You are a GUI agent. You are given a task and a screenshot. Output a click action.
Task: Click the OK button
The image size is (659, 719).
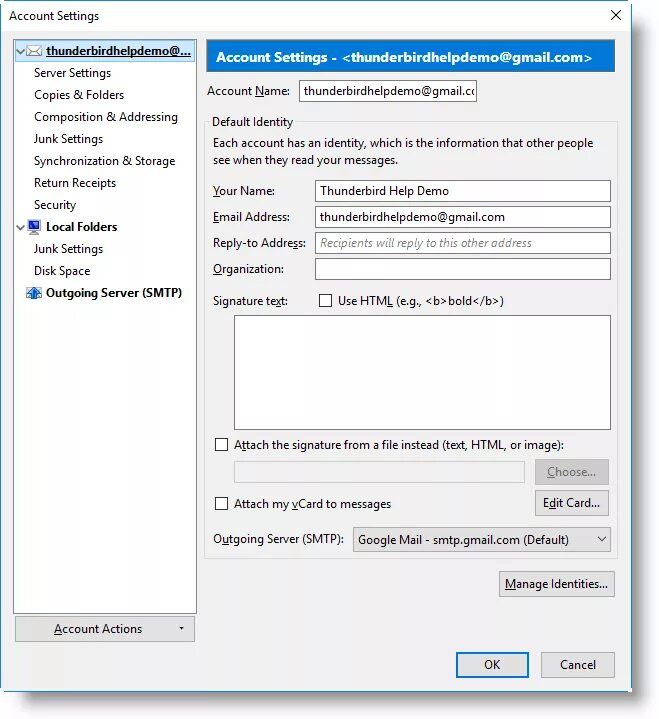pyautogui.click(x=492, y=665)
